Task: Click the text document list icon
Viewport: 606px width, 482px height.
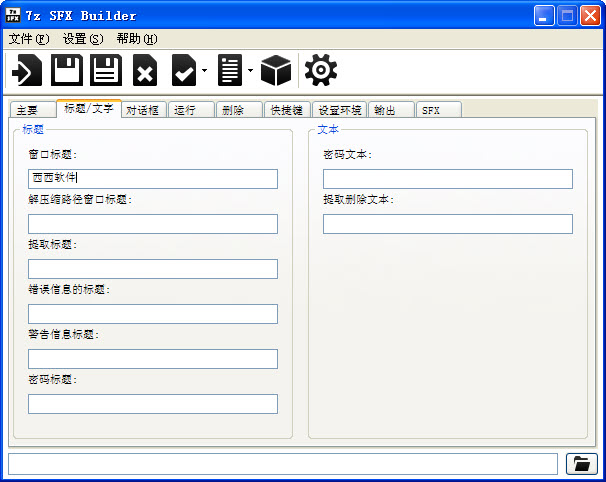Action: pos(230,71)
